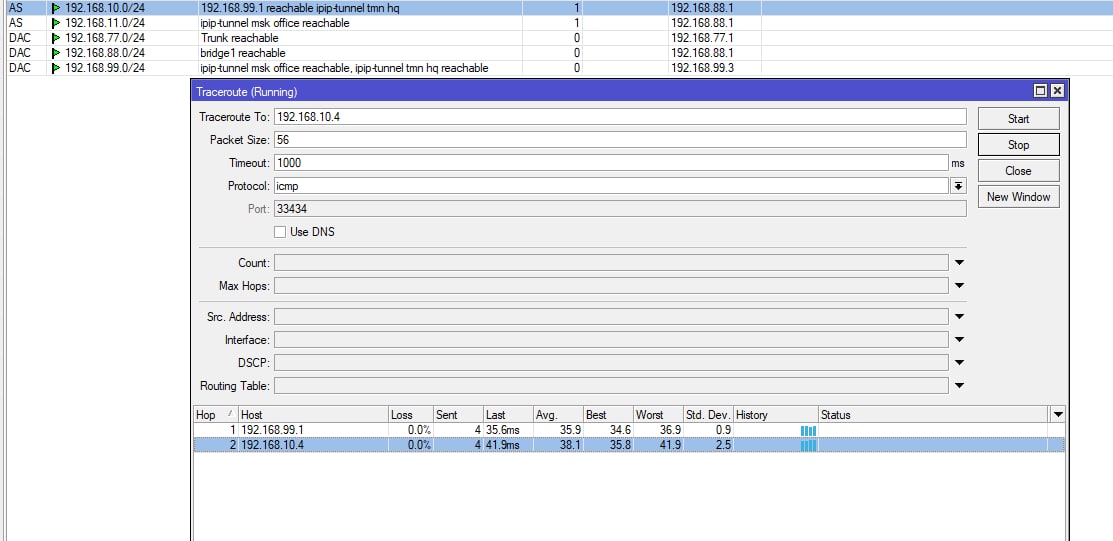Click active-route arrow icon for 192.168.11.0/24
The height and width of the screenshot is (541, 1113).
pos(56,23)
